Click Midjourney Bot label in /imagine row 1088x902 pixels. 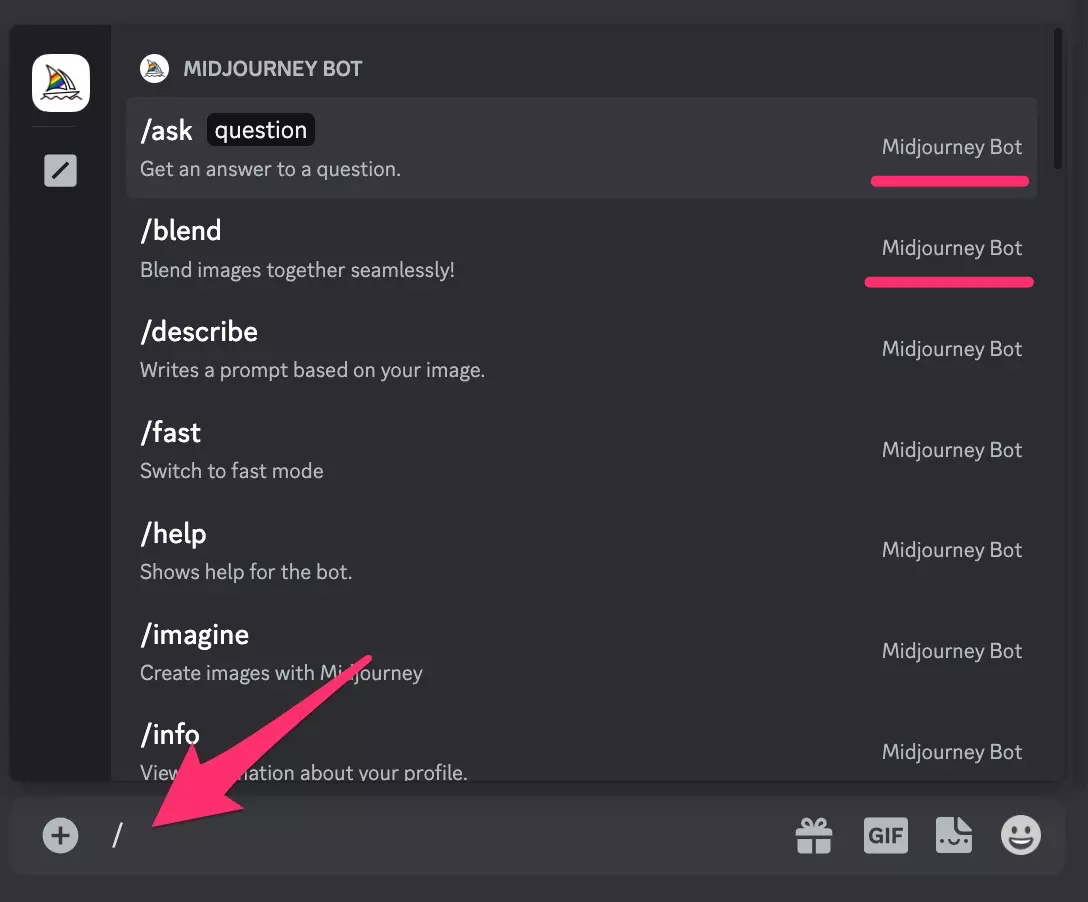[952, 651]
